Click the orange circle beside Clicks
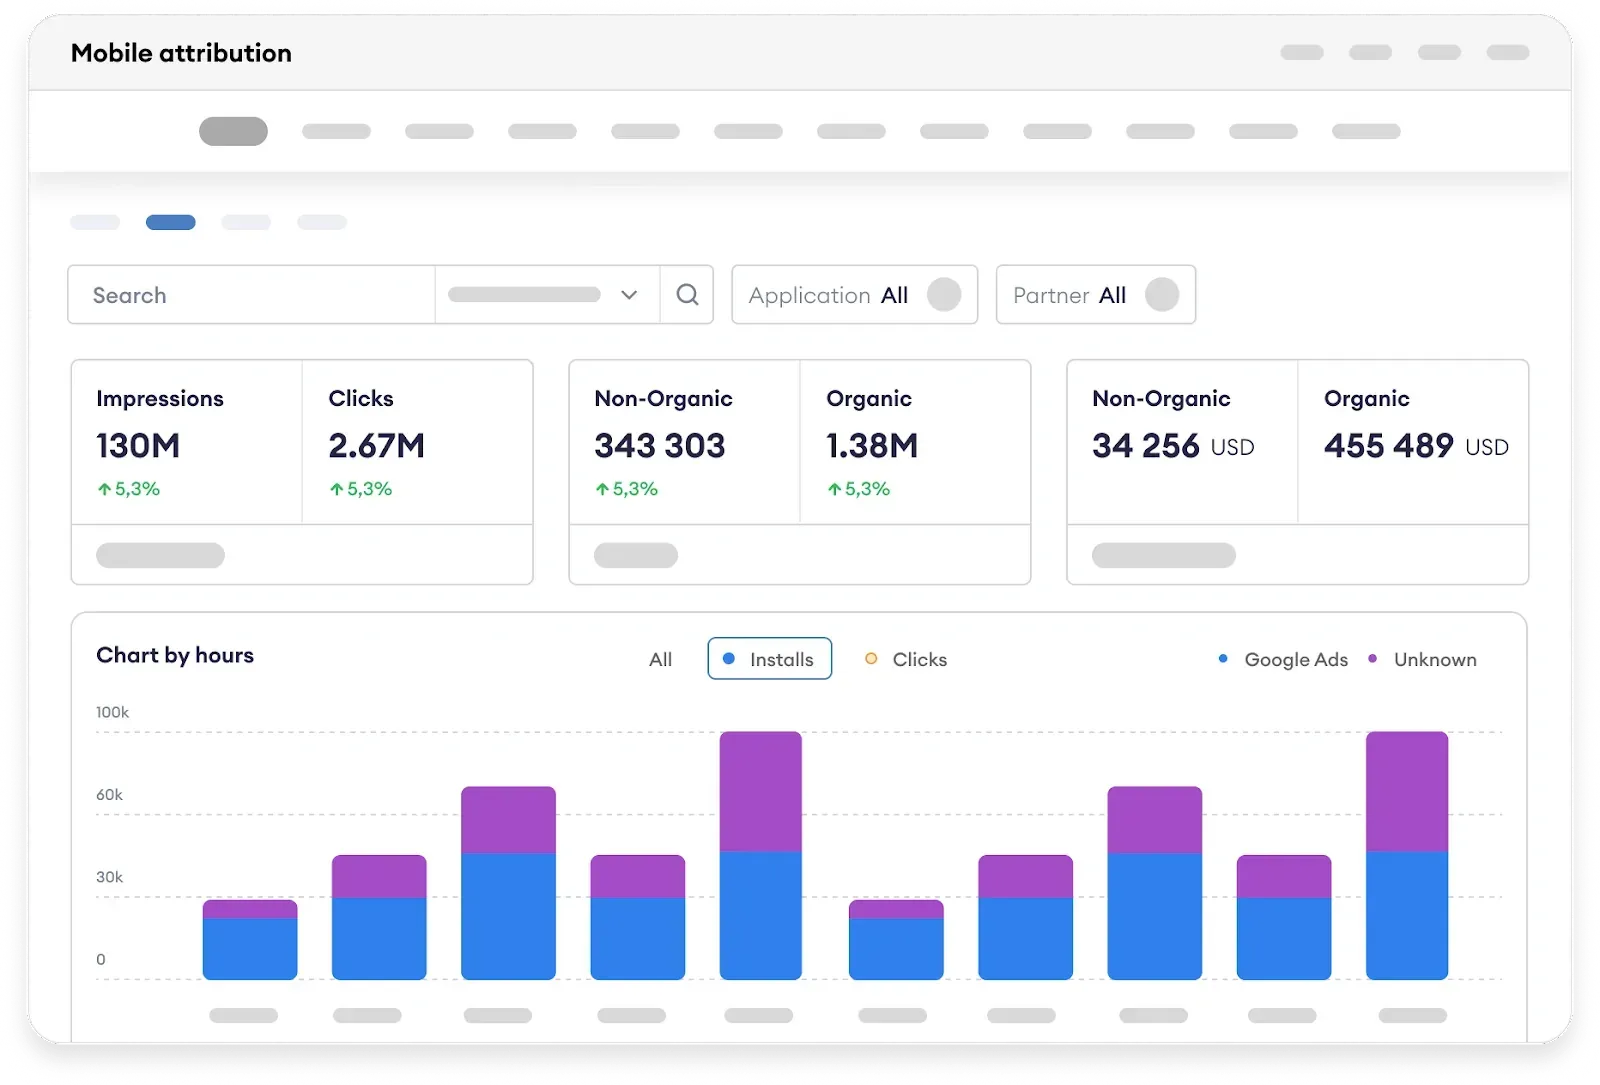This screenshot has height=1085, width=1600. 871,659
